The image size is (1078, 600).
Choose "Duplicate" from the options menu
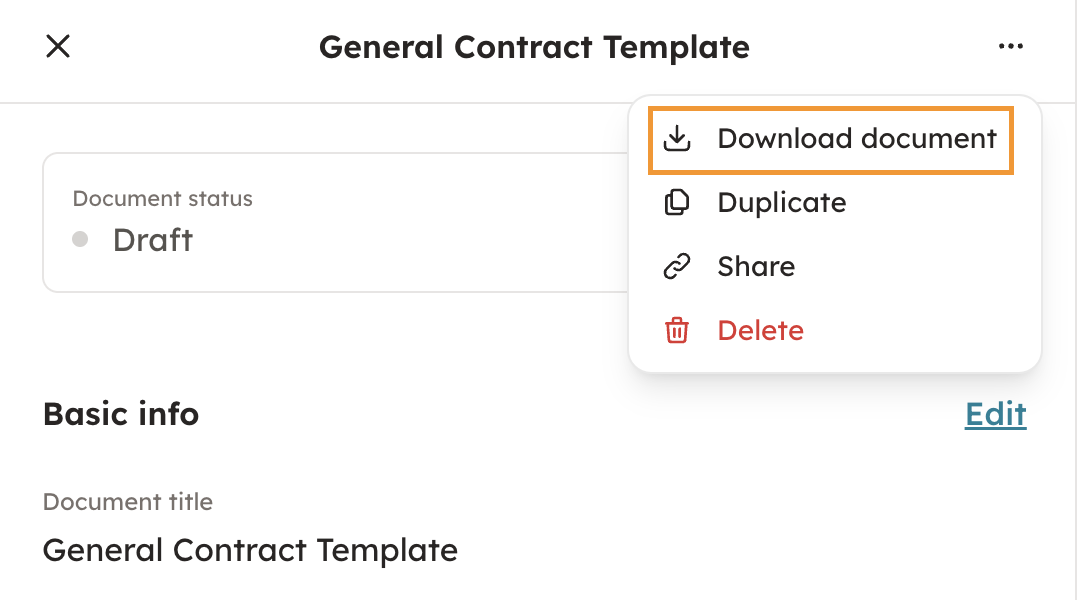(x=781, y=202)
